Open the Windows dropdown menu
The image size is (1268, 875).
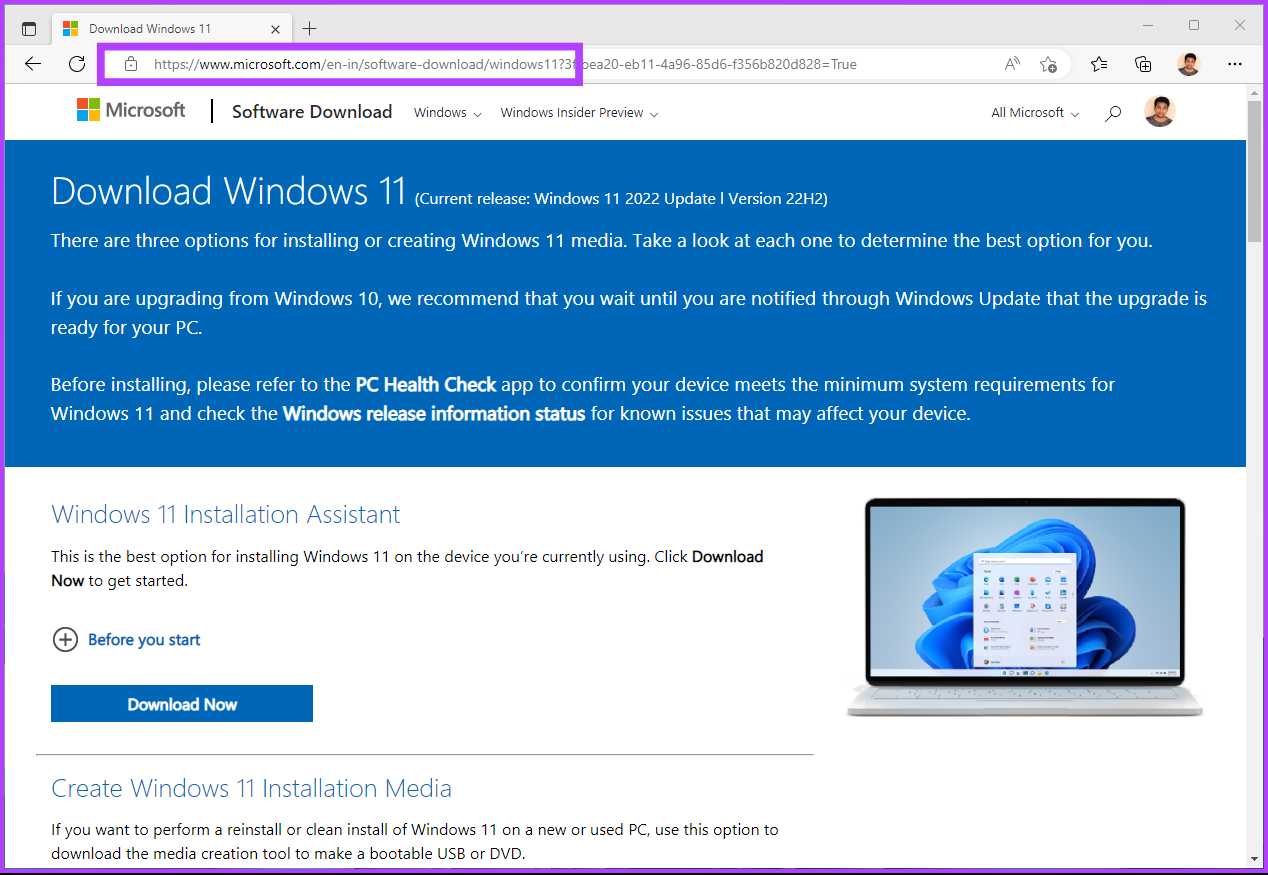446,113
